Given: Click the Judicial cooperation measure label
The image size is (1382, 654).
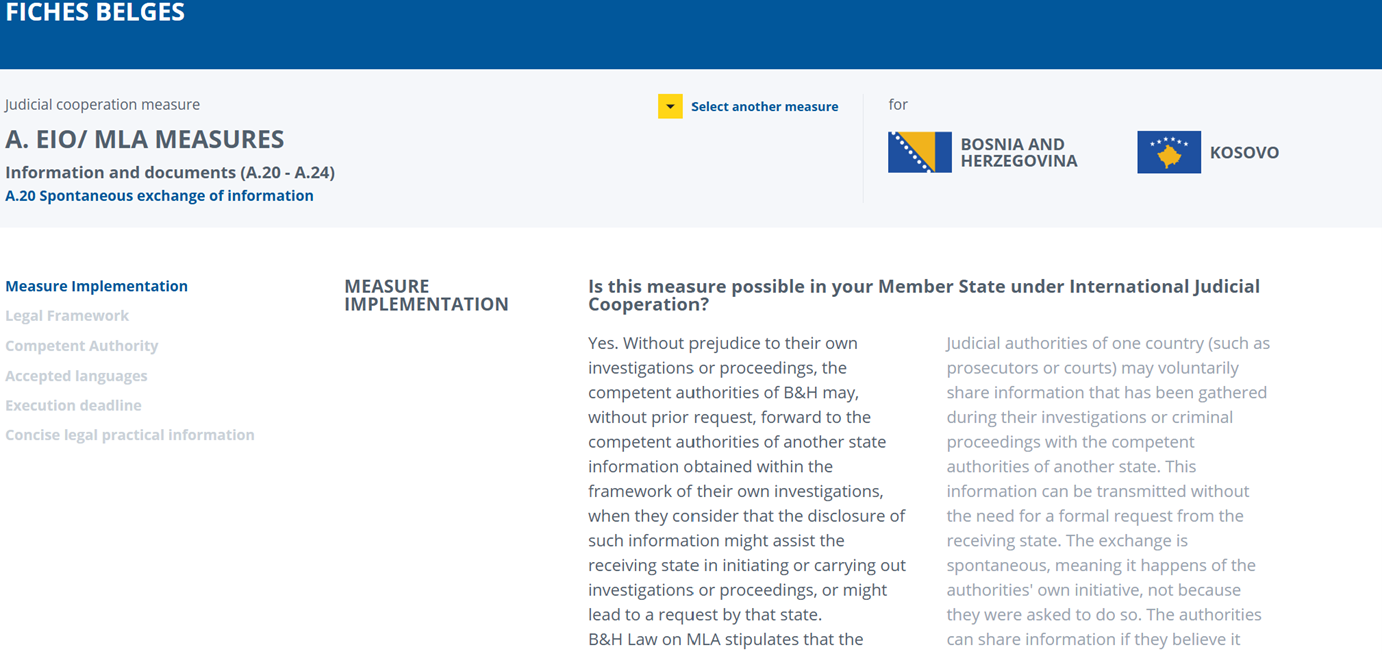Looking at the screenshot, I should click(102, 104).
